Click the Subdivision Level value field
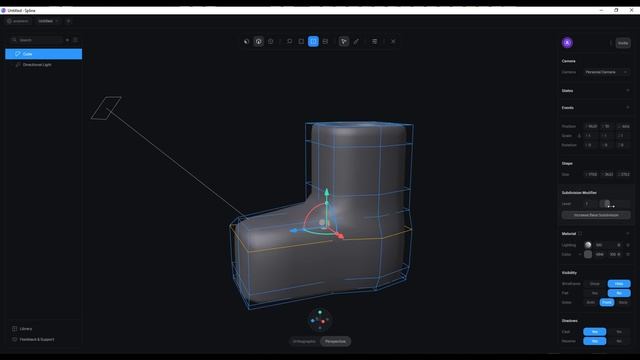 590,204
